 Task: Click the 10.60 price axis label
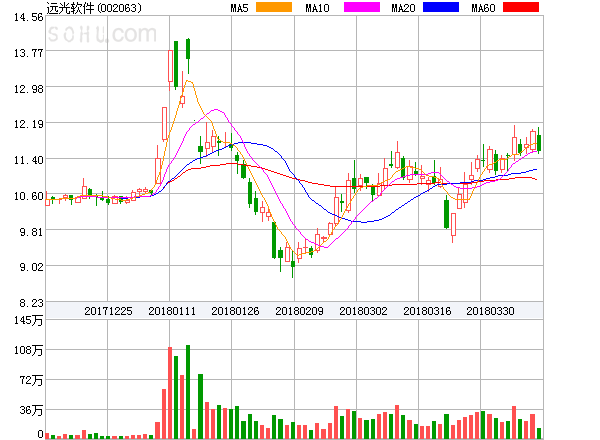point(28,196)
